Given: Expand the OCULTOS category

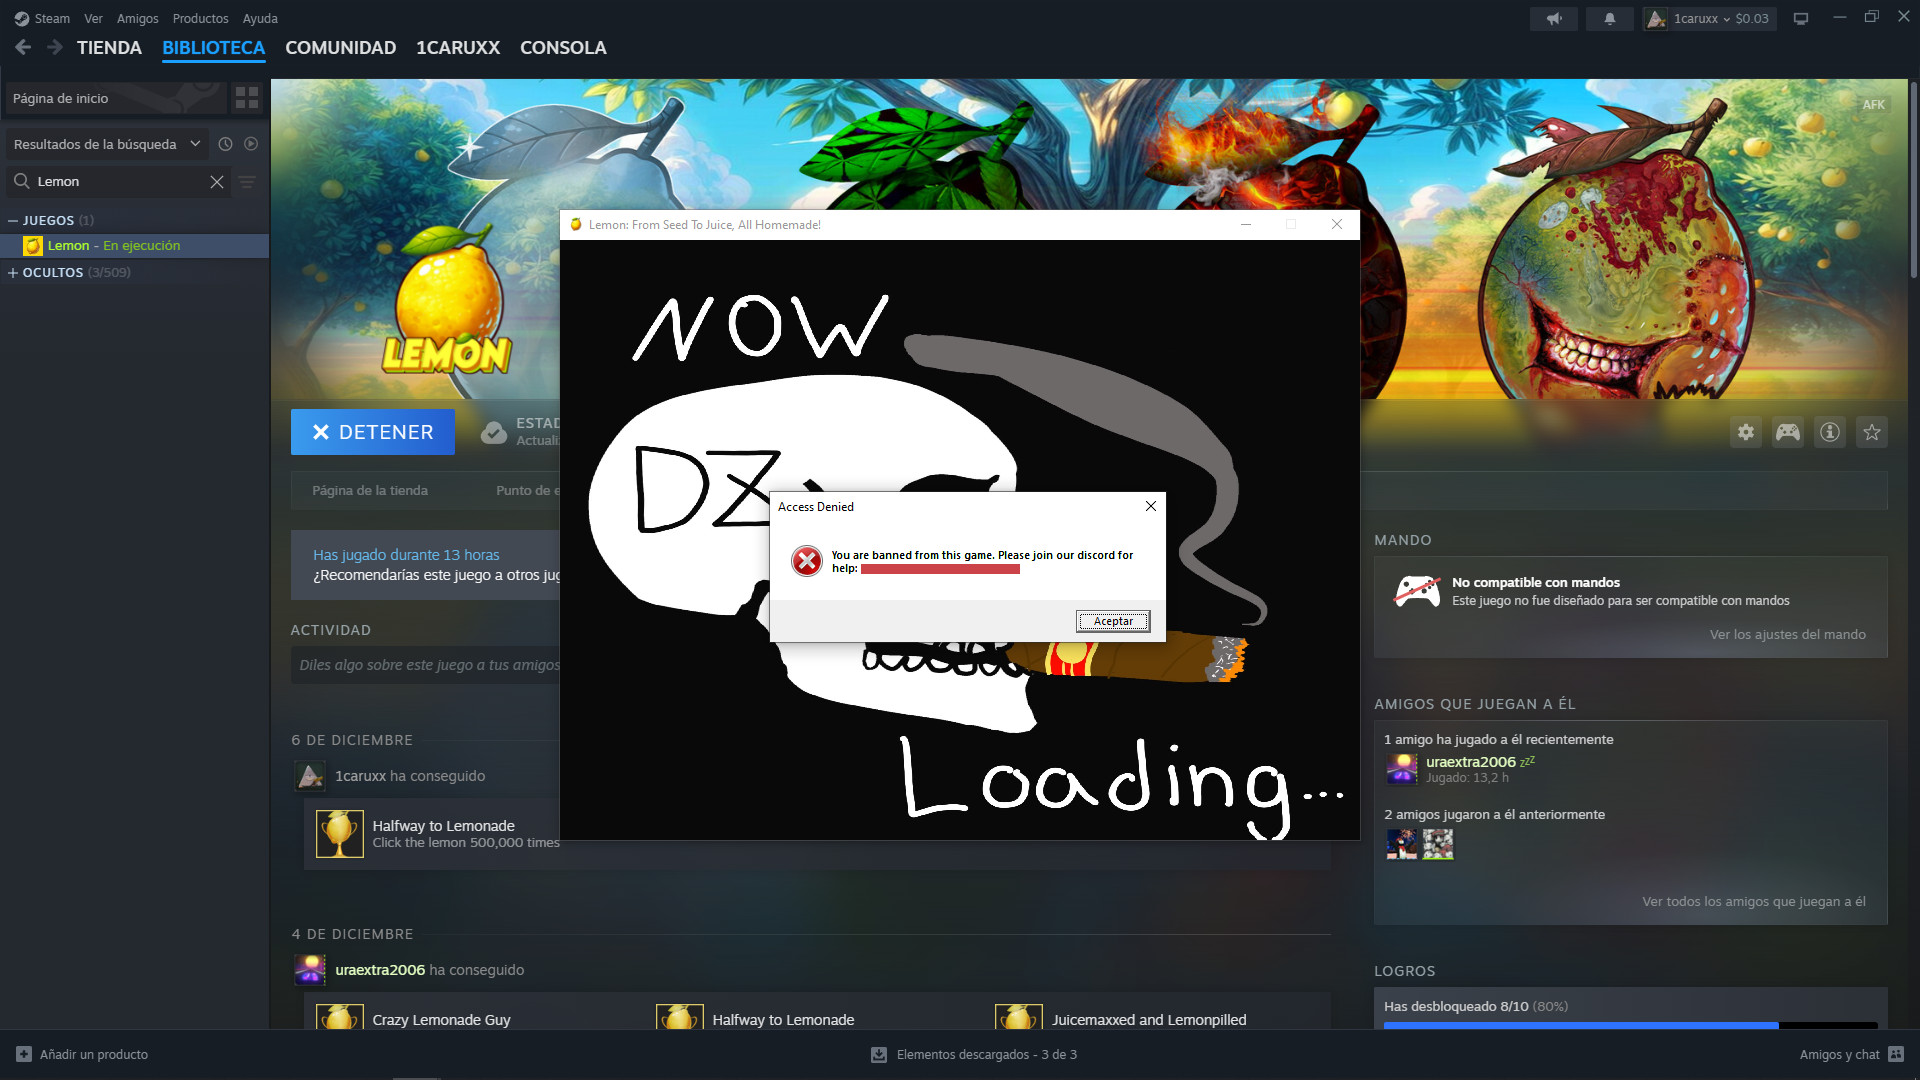Looking at the screenshot, I should 13,272.
